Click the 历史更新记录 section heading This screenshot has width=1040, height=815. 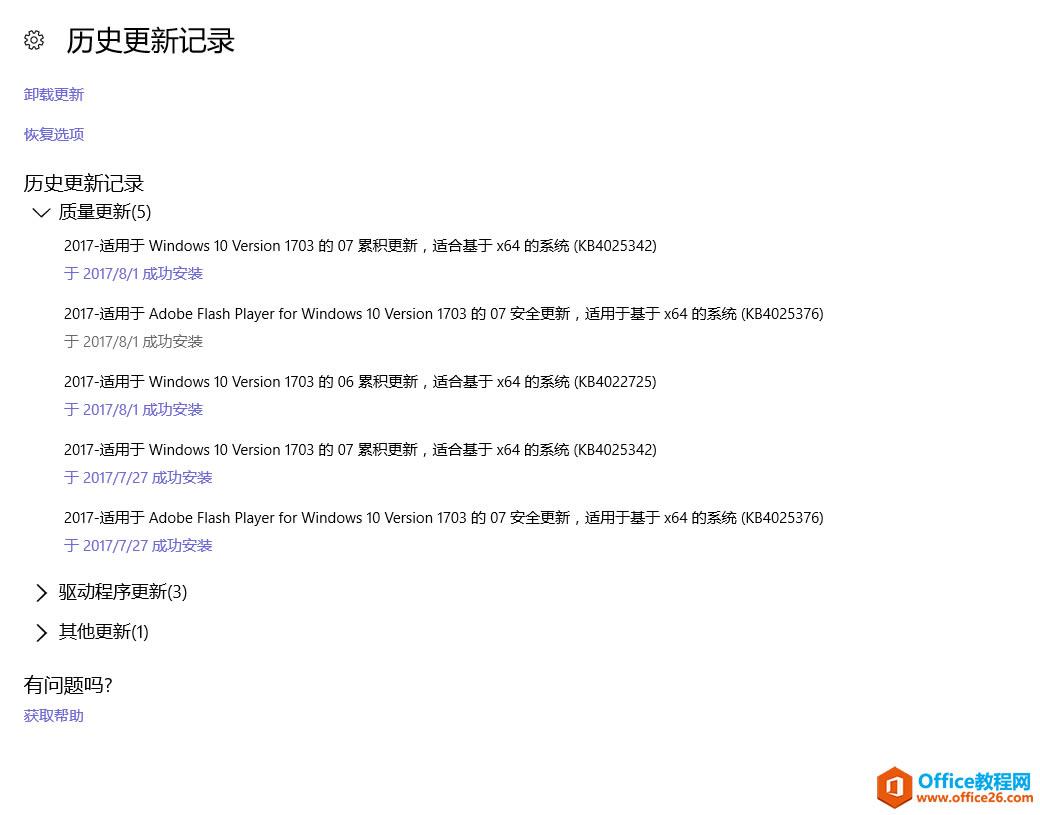coord(83,183)
